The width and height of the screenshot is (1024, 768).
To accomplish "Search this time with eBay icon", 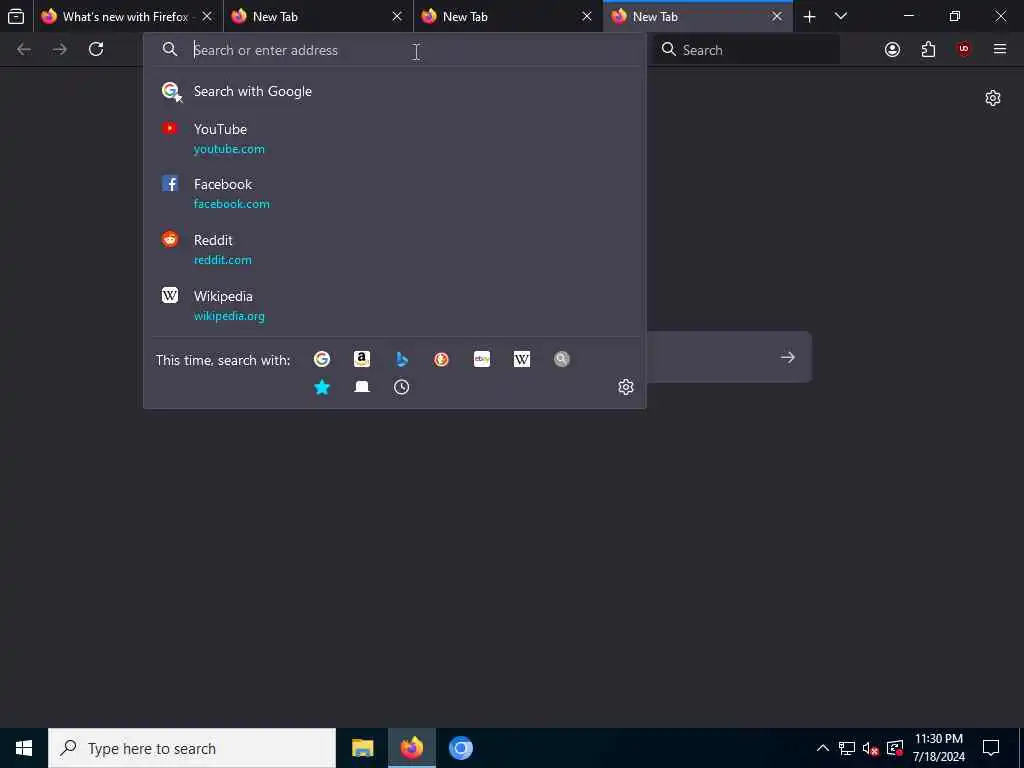I will tap(482, 359).
